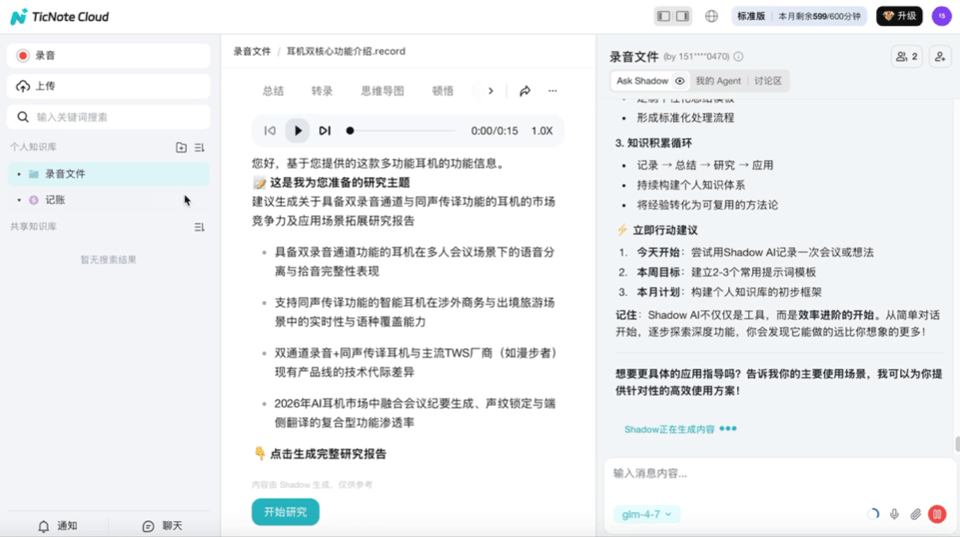
Task: Attach a file with the paperclip icon
Action: [x=915, y=514]
